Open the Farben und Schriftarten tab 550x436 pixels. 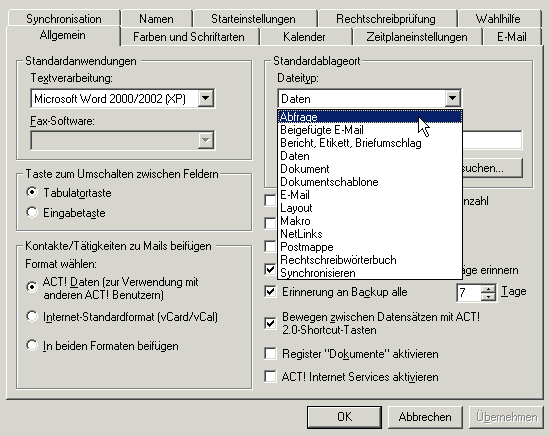[x=189, y=36]
